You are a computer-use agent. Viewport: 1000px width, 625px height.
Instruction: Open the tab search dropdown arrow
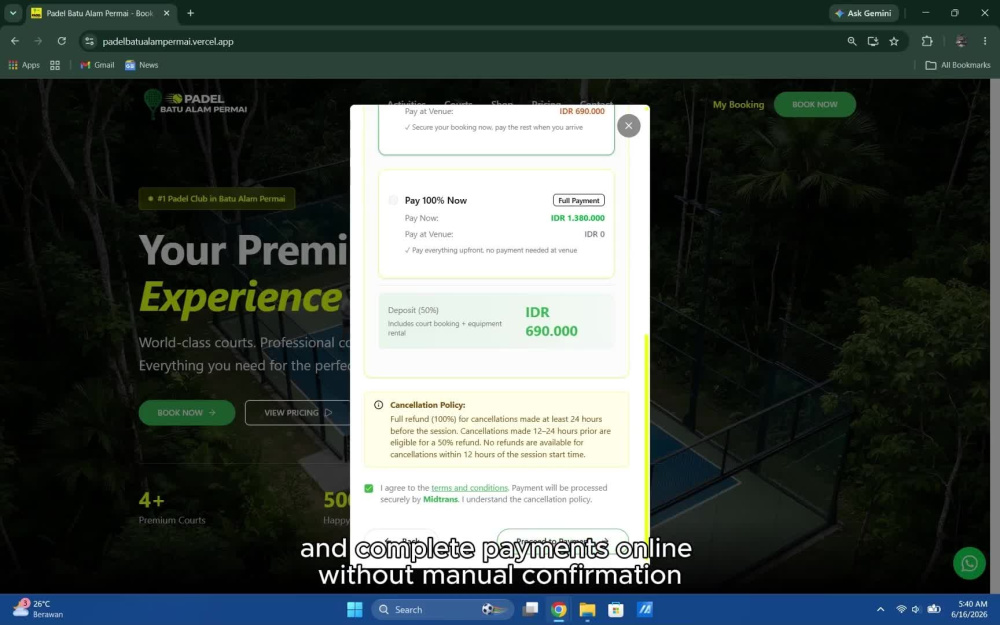tap(13, 13)
